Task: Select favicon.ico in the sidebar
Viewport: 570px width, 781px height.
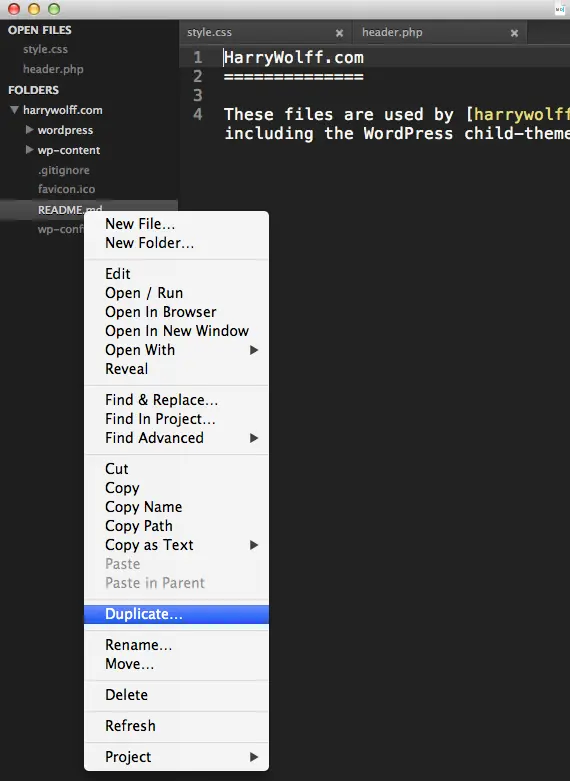Action: point(66,189)
